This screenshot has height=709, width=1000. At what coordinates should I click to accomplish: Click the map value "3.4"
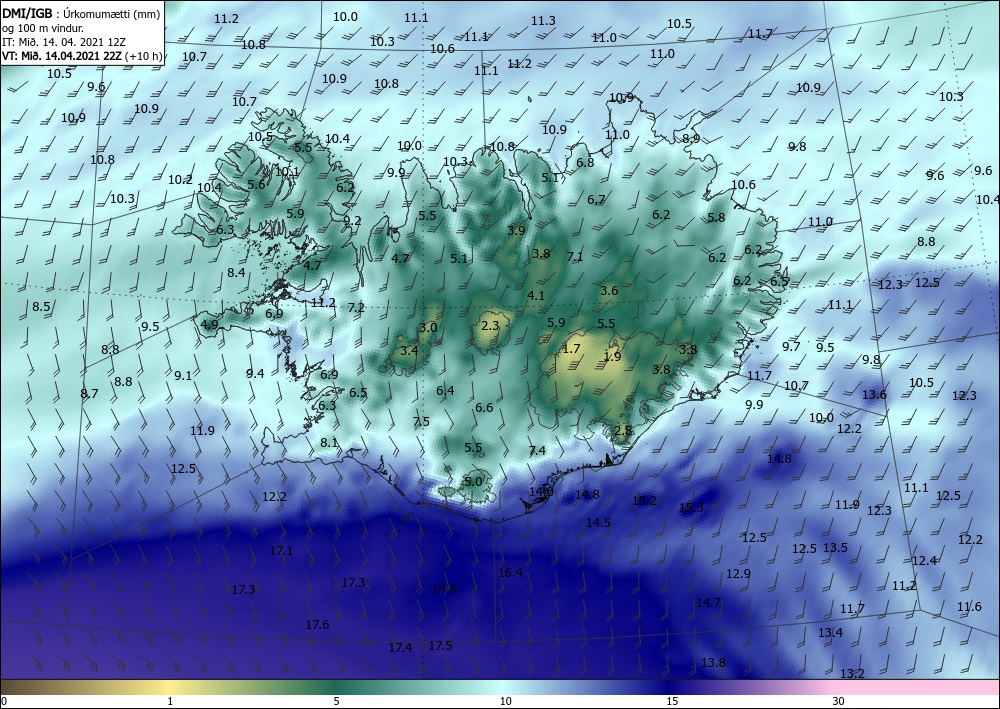[409, 350]
